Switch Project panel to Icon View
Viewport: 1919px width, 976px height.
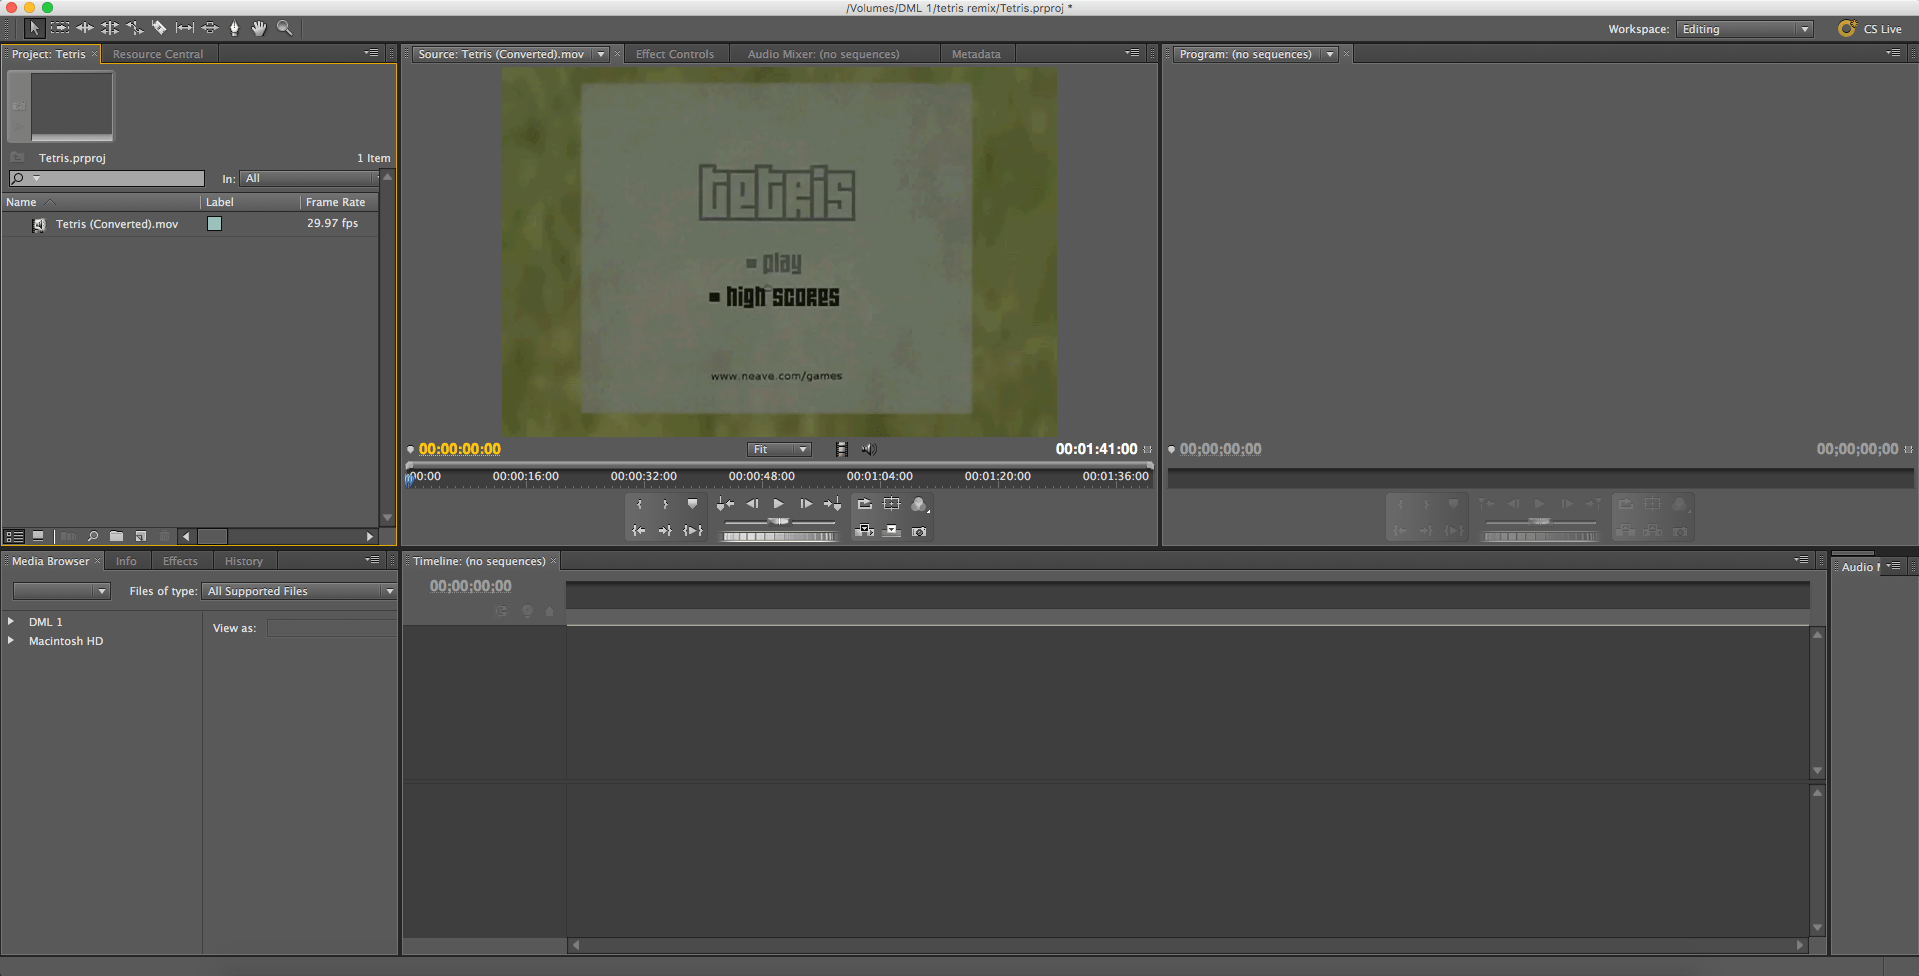(x=38, y=537)
